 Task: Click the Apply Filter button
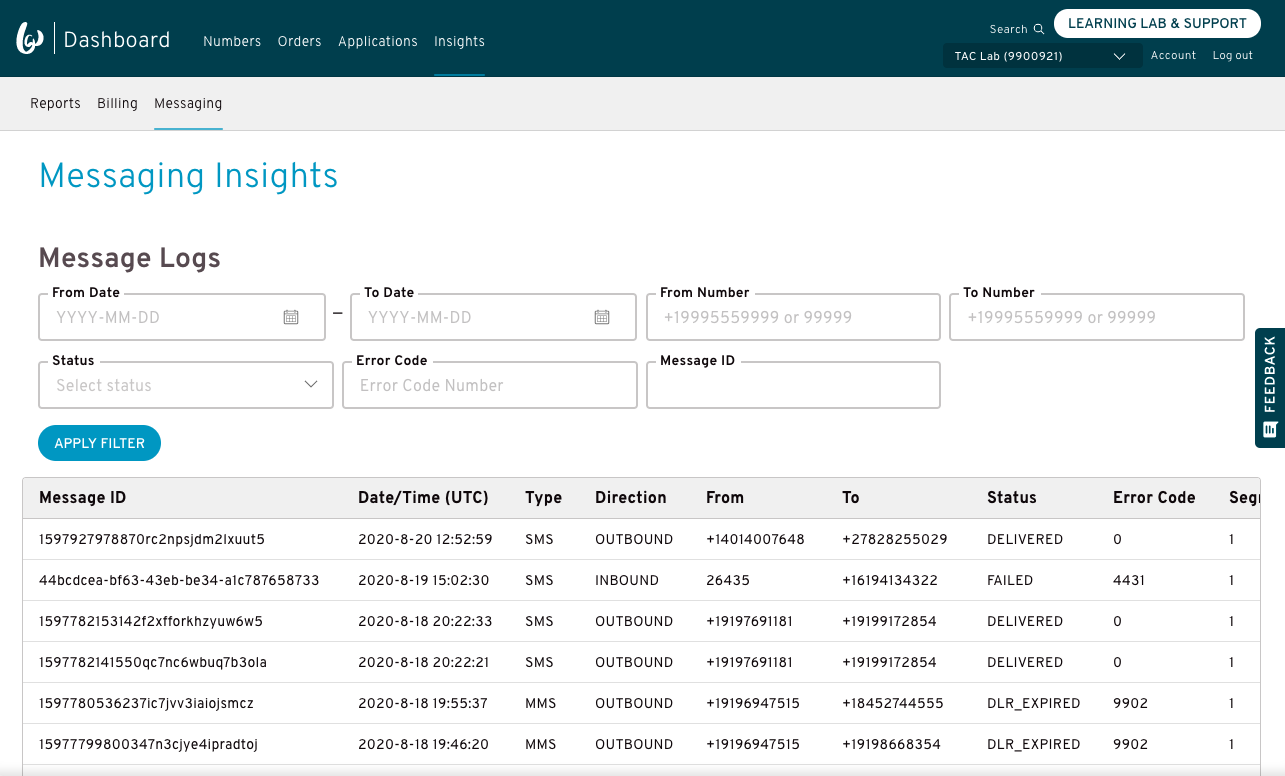coord(99,443)
